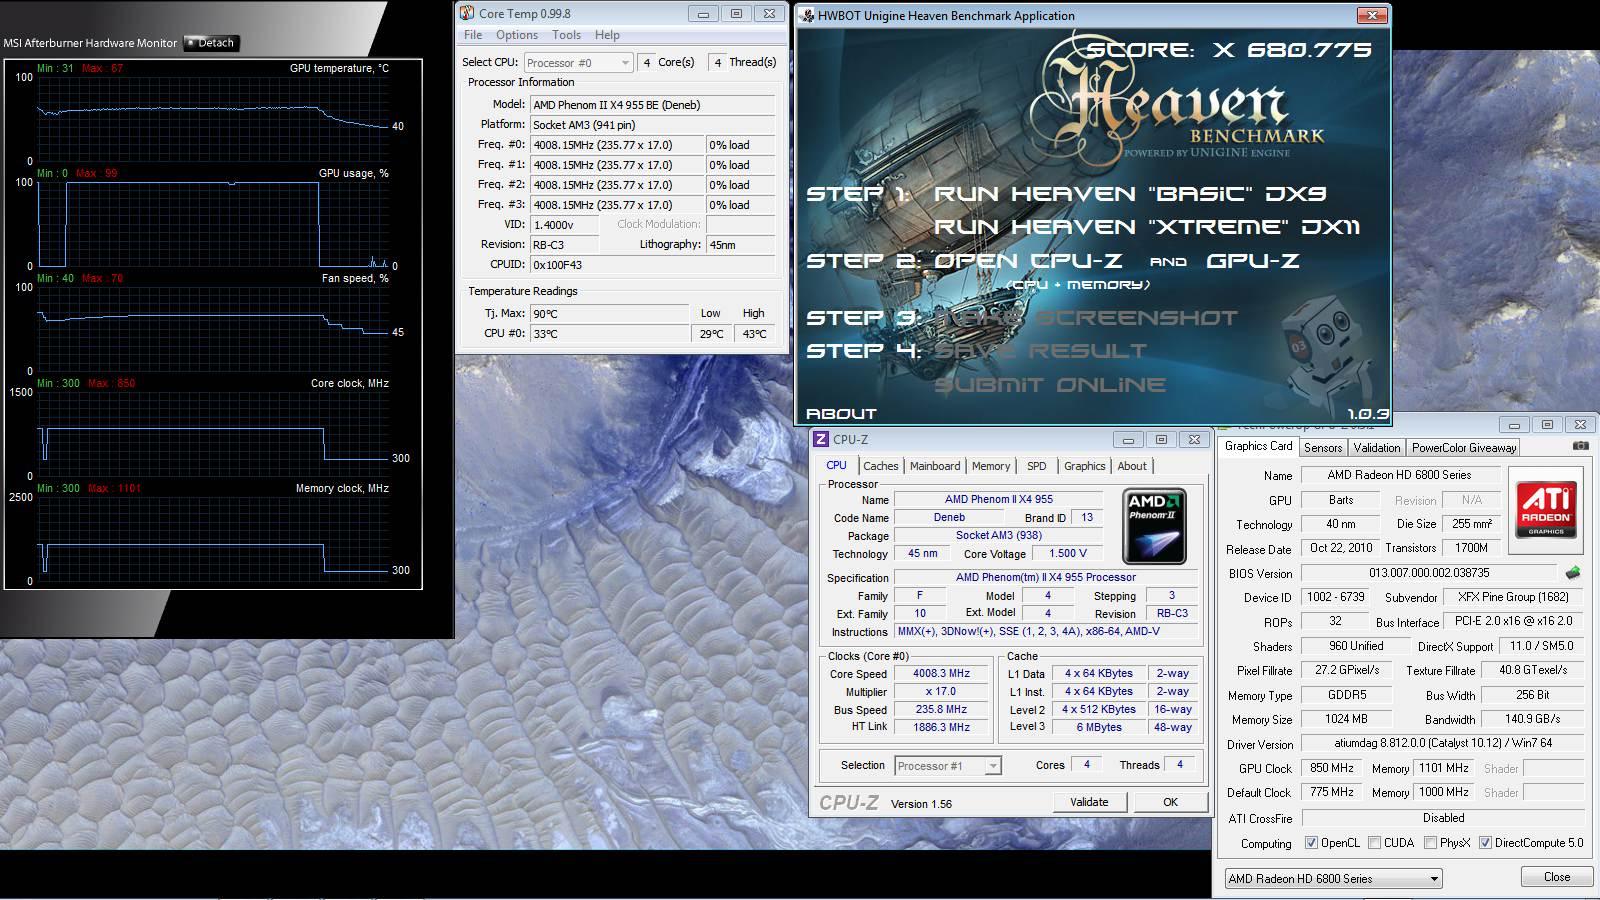Viewport: 1600px width, 900px height.
Task: Open the AMD Radeon HD 6800 Series dropdown
Action: pyautogui.click(x=1333, y=878)
